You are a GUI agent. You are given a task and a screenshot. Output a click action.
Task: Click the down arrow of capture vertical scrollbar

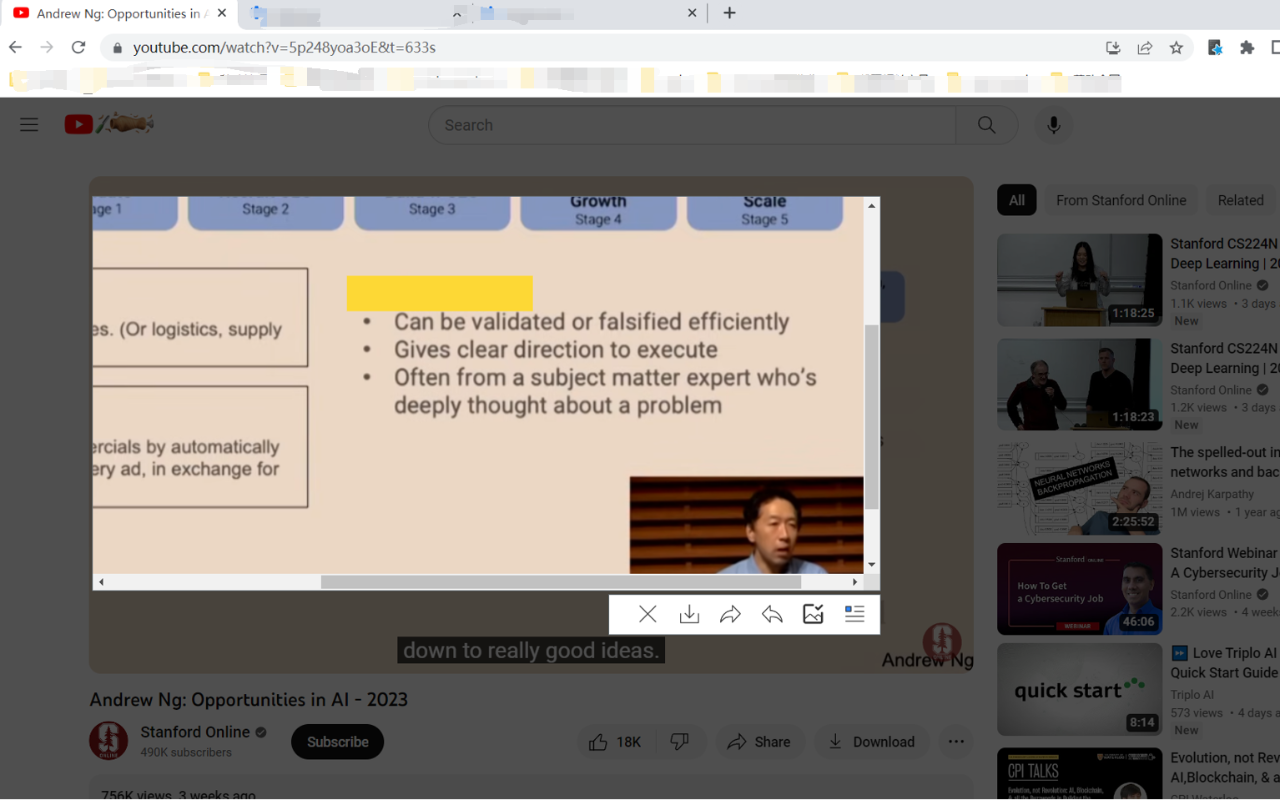tap(872, 565)
